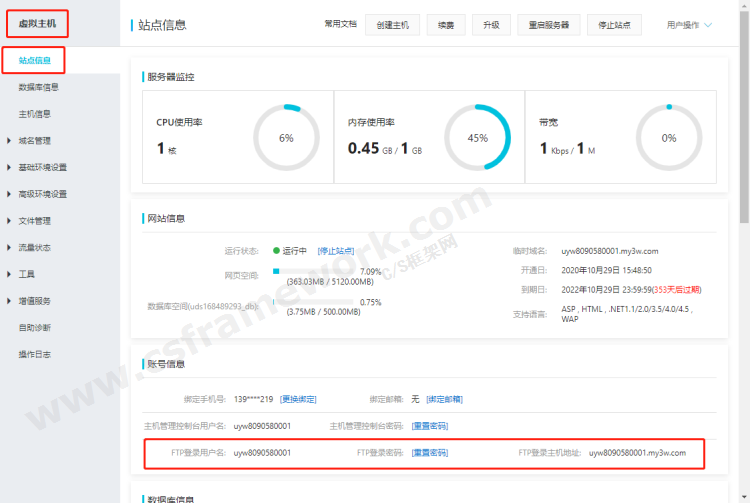Click the 0.75% database space value
Viewport: 750px width, 503px height.
(371, 302)
